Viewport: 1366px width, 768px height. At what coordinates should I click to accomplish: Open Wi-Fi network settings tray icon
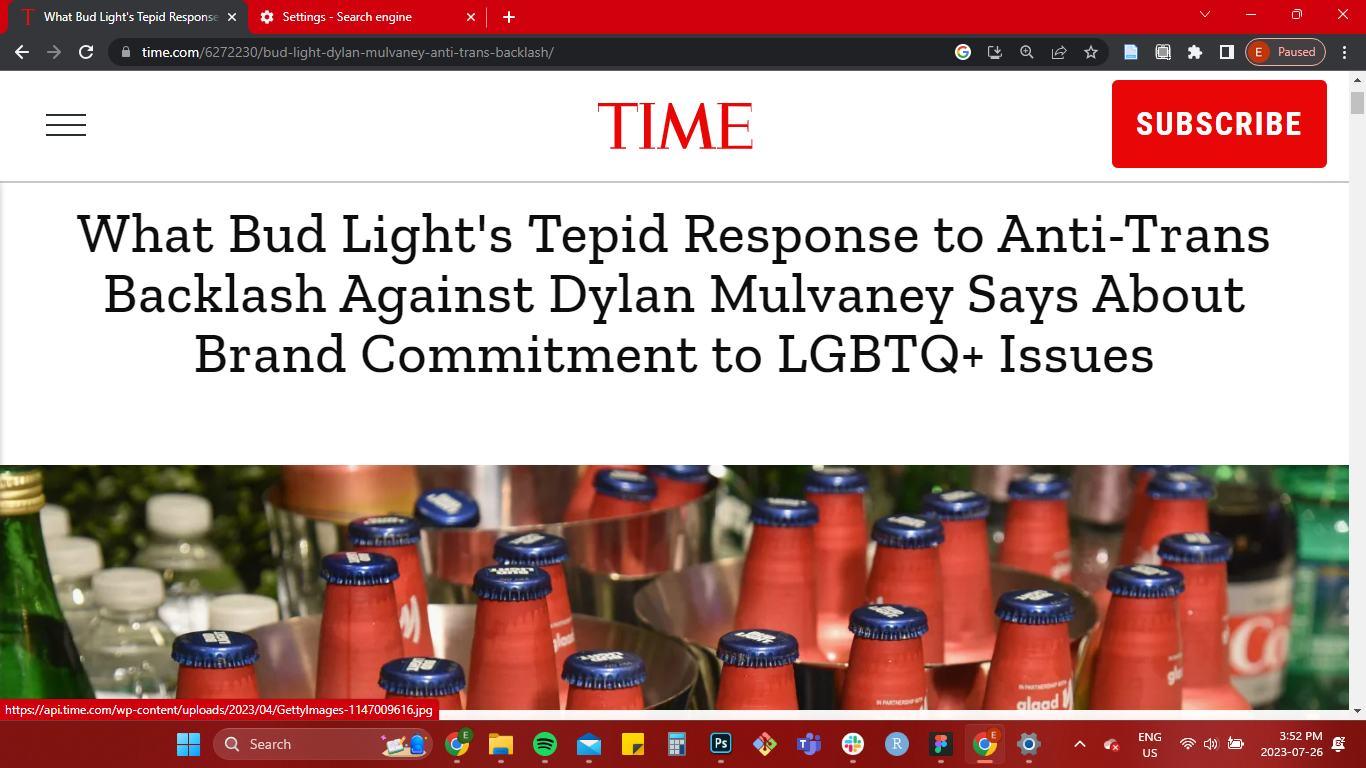pos(1188,744)
